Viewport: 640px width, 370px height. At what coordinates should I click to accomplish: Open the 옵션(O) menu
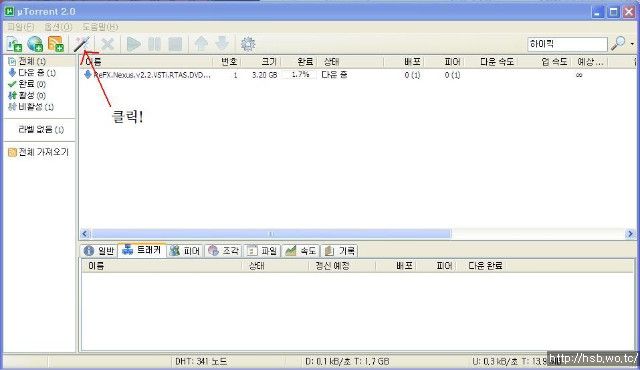pyautogui.click(x=58, y=27)
